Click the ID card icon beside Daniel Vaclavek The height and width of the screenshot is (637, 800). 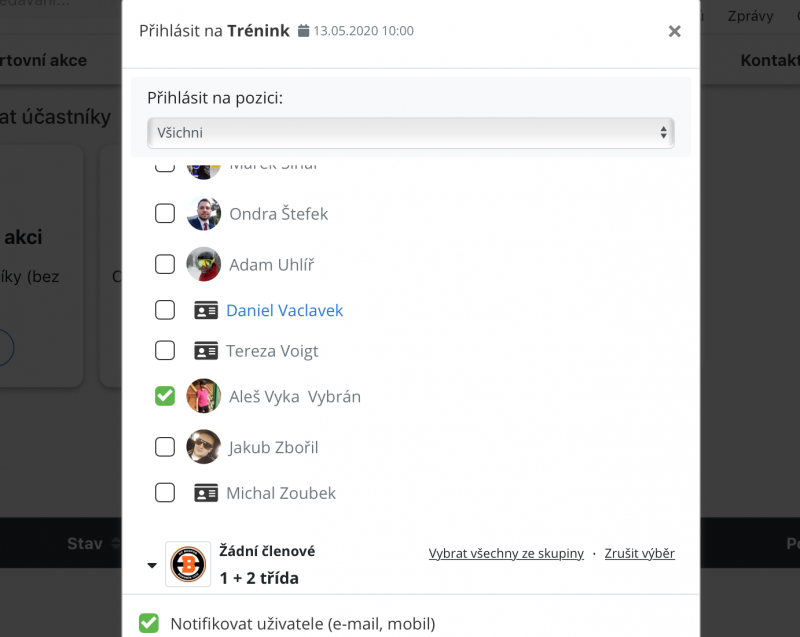[206, 310]
